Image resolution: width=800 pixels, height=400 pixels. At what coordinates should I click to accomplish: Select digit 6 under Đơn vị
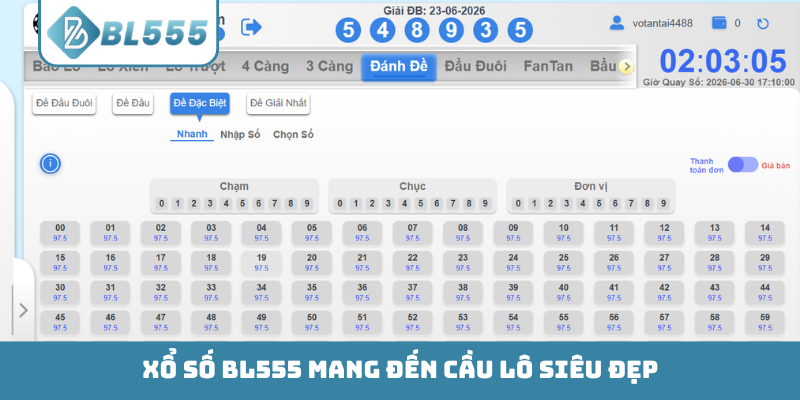click(x=615, y=204)
